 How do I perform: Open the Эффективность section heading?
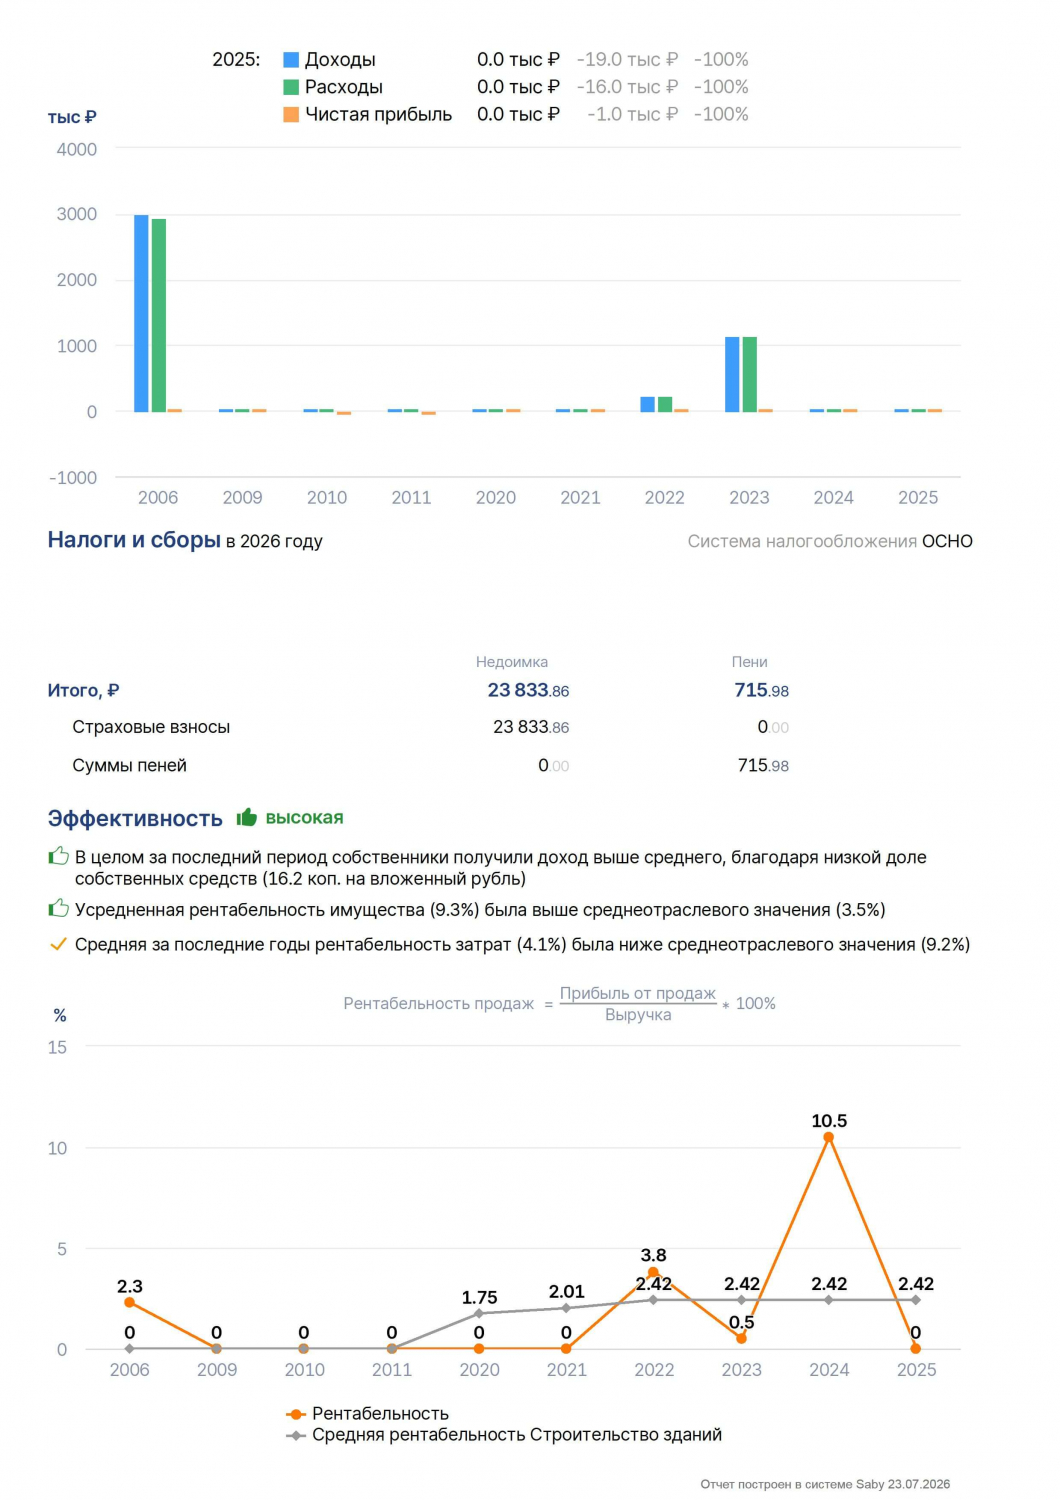135,819
